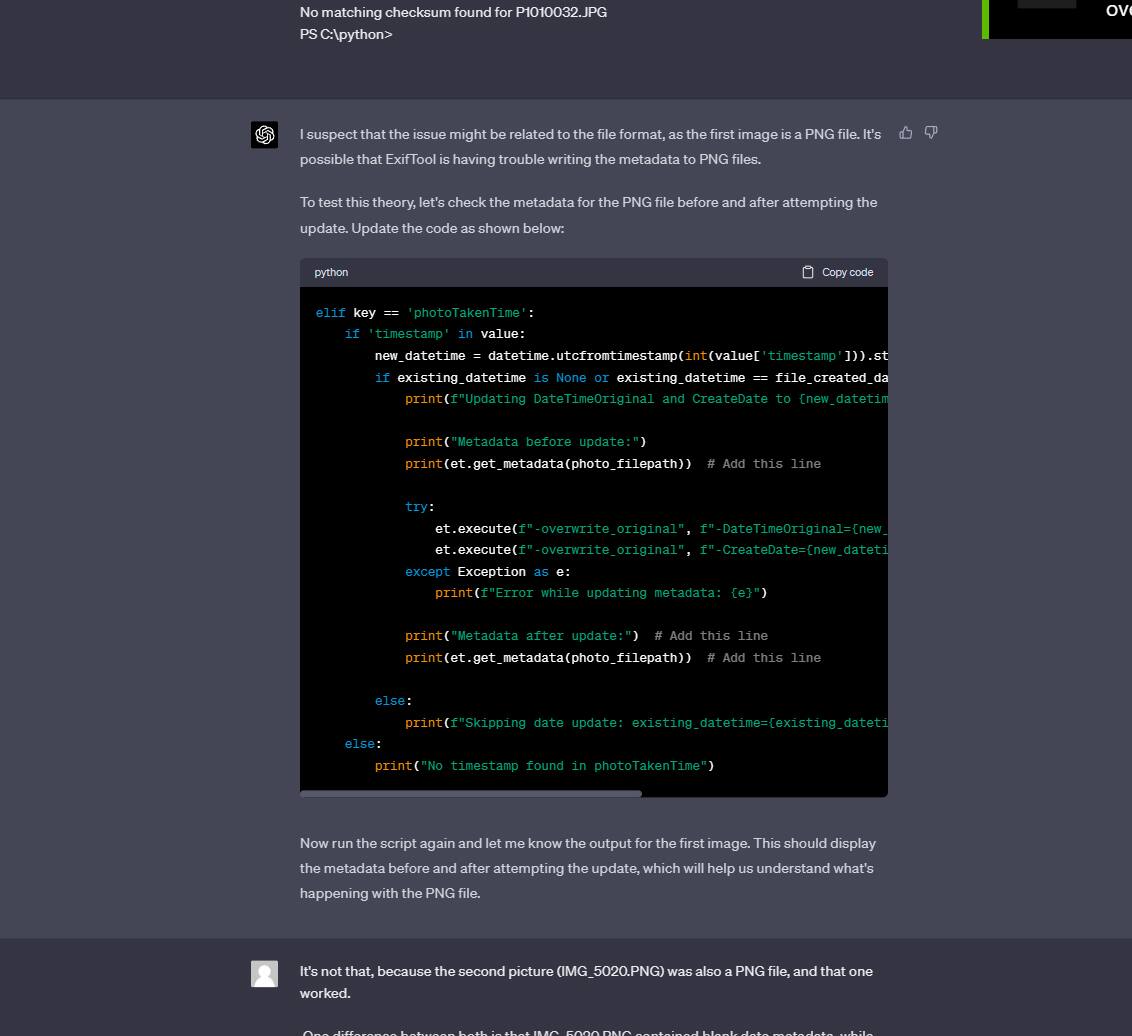Click the thumbs down feedback icon
The image size is (1132, 1036).
click(931, 133)
